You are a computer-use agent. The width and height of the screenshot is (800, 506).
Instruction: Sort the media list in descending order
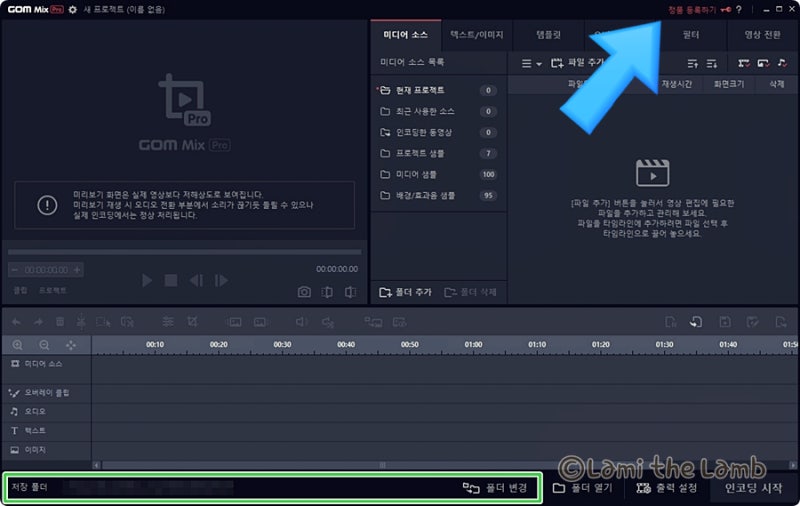(x=712, y=63)
